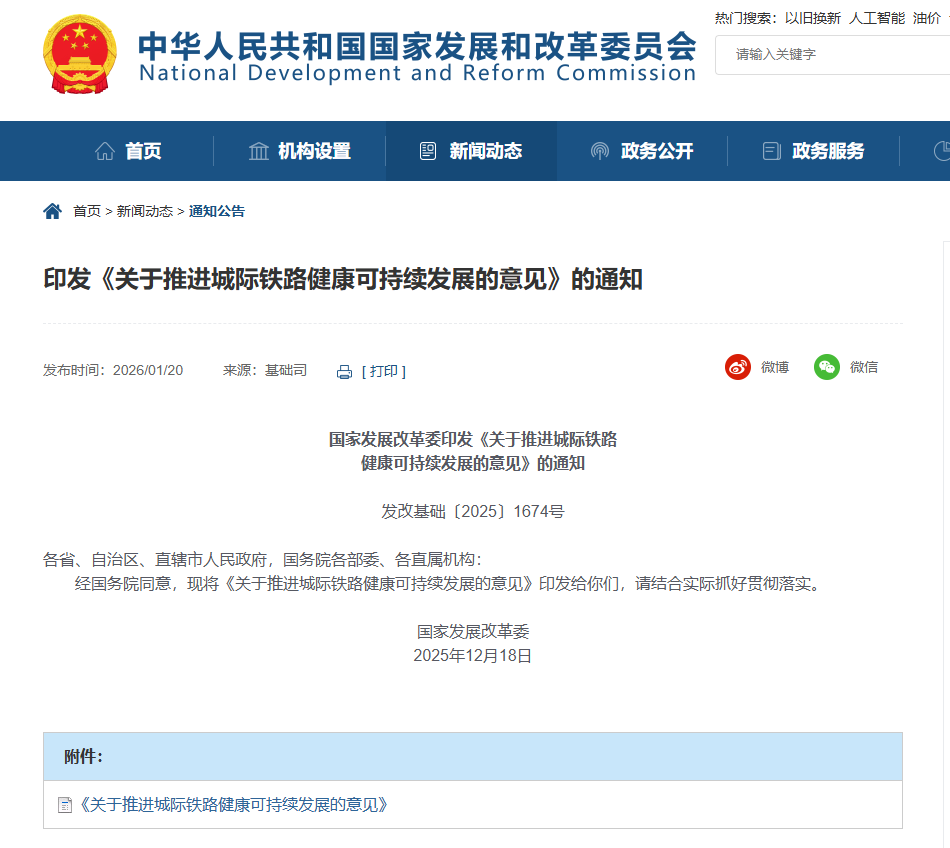Click the [打印] print link

click(383, 370)
